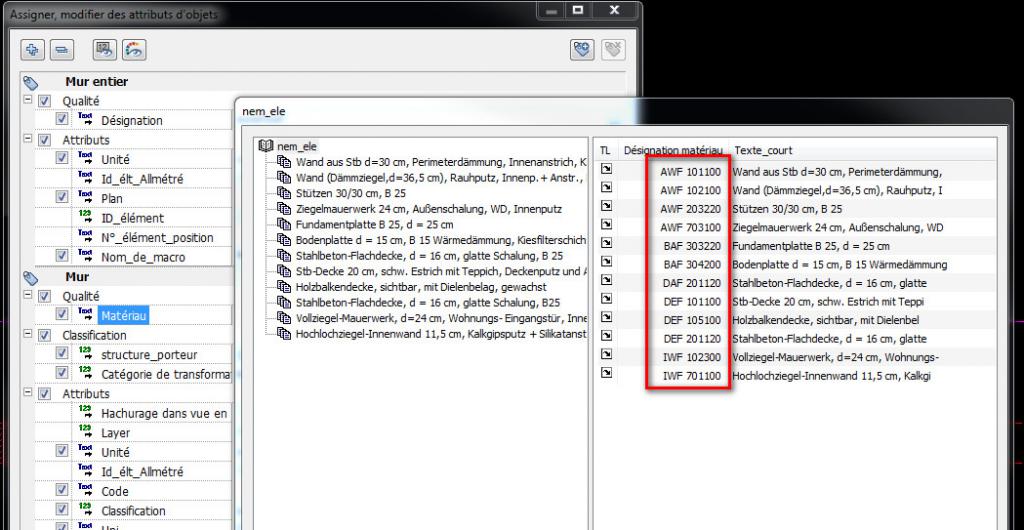Toggle the Matériau checkbox
1024x530 pixels.
(61, 315)
